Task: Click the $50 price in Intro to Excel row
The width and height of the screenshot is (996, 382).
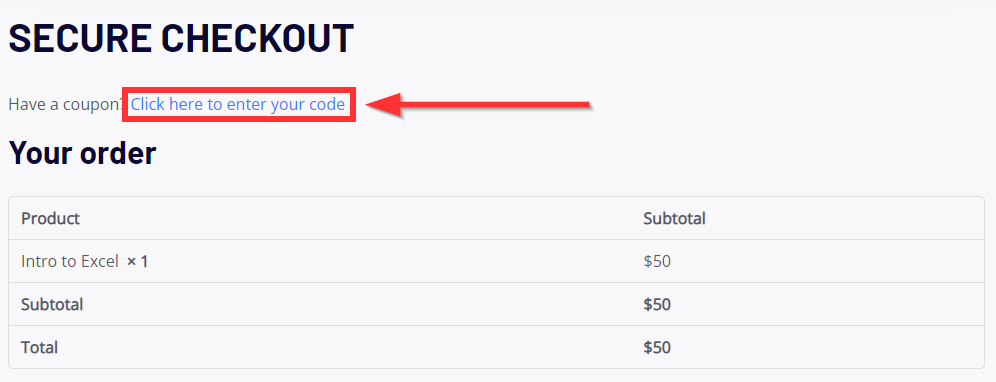Action: (x=657, y=261)
